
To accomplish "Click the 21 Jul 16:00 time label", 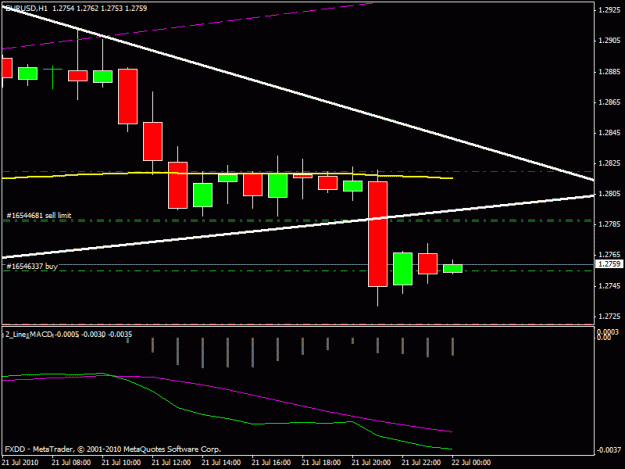I will (x=271, y=462).
